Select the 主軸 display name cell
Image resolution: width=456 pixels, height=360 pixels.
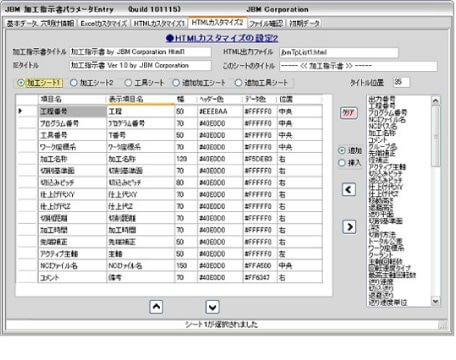coord(140,254)
